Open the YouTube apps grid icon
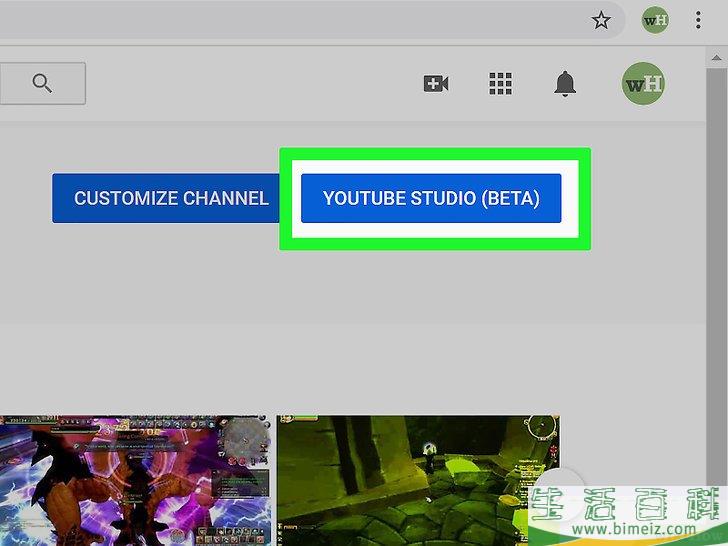The width and height of the screenshot is (728, 546). [500, 84]
